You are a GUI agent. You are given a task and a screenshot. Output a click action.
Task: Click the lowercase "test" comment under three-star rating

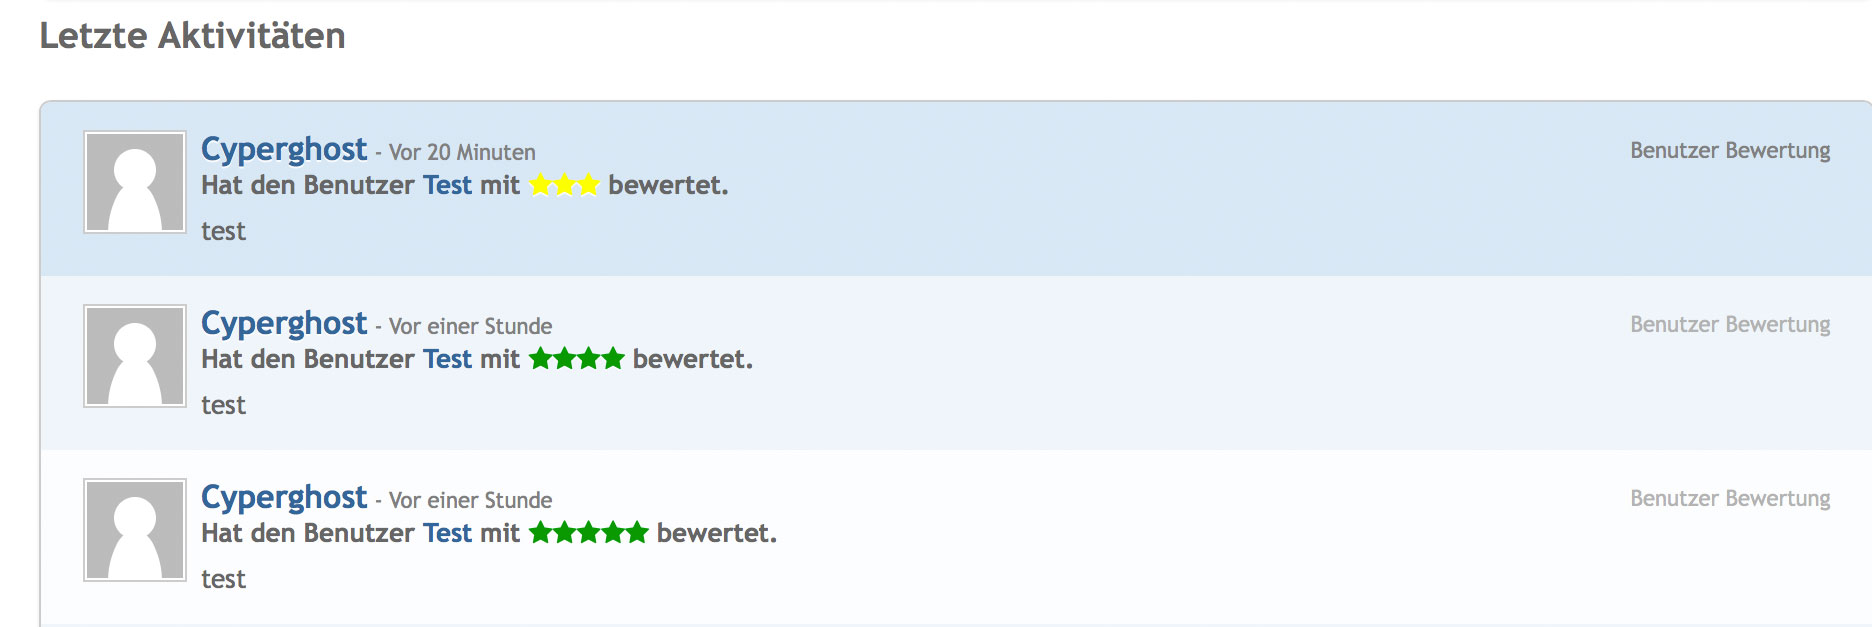223,232
